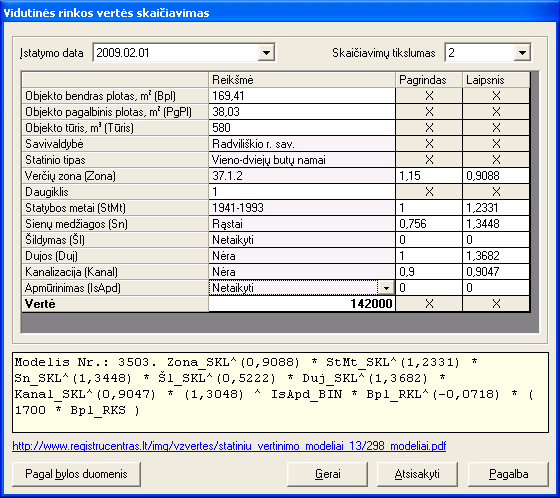This screenshot has width=560, height=498.
Task: Expand the Apmūrinimas (IsApd) Netaikyti dropdown
Action: [x=386, y=288]
